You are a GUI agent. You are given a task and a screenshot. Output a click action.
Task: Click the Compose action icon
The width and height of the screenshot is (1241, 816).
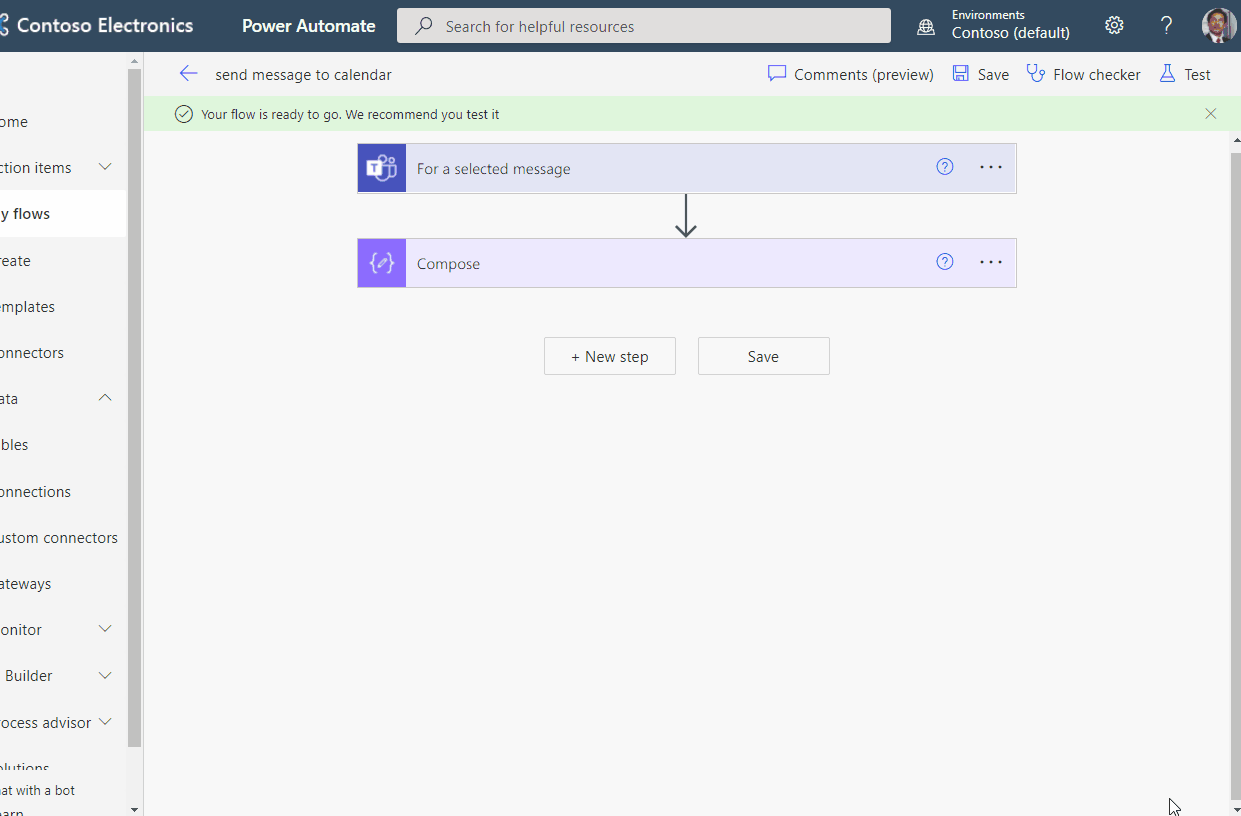click(x=382, y=263)
